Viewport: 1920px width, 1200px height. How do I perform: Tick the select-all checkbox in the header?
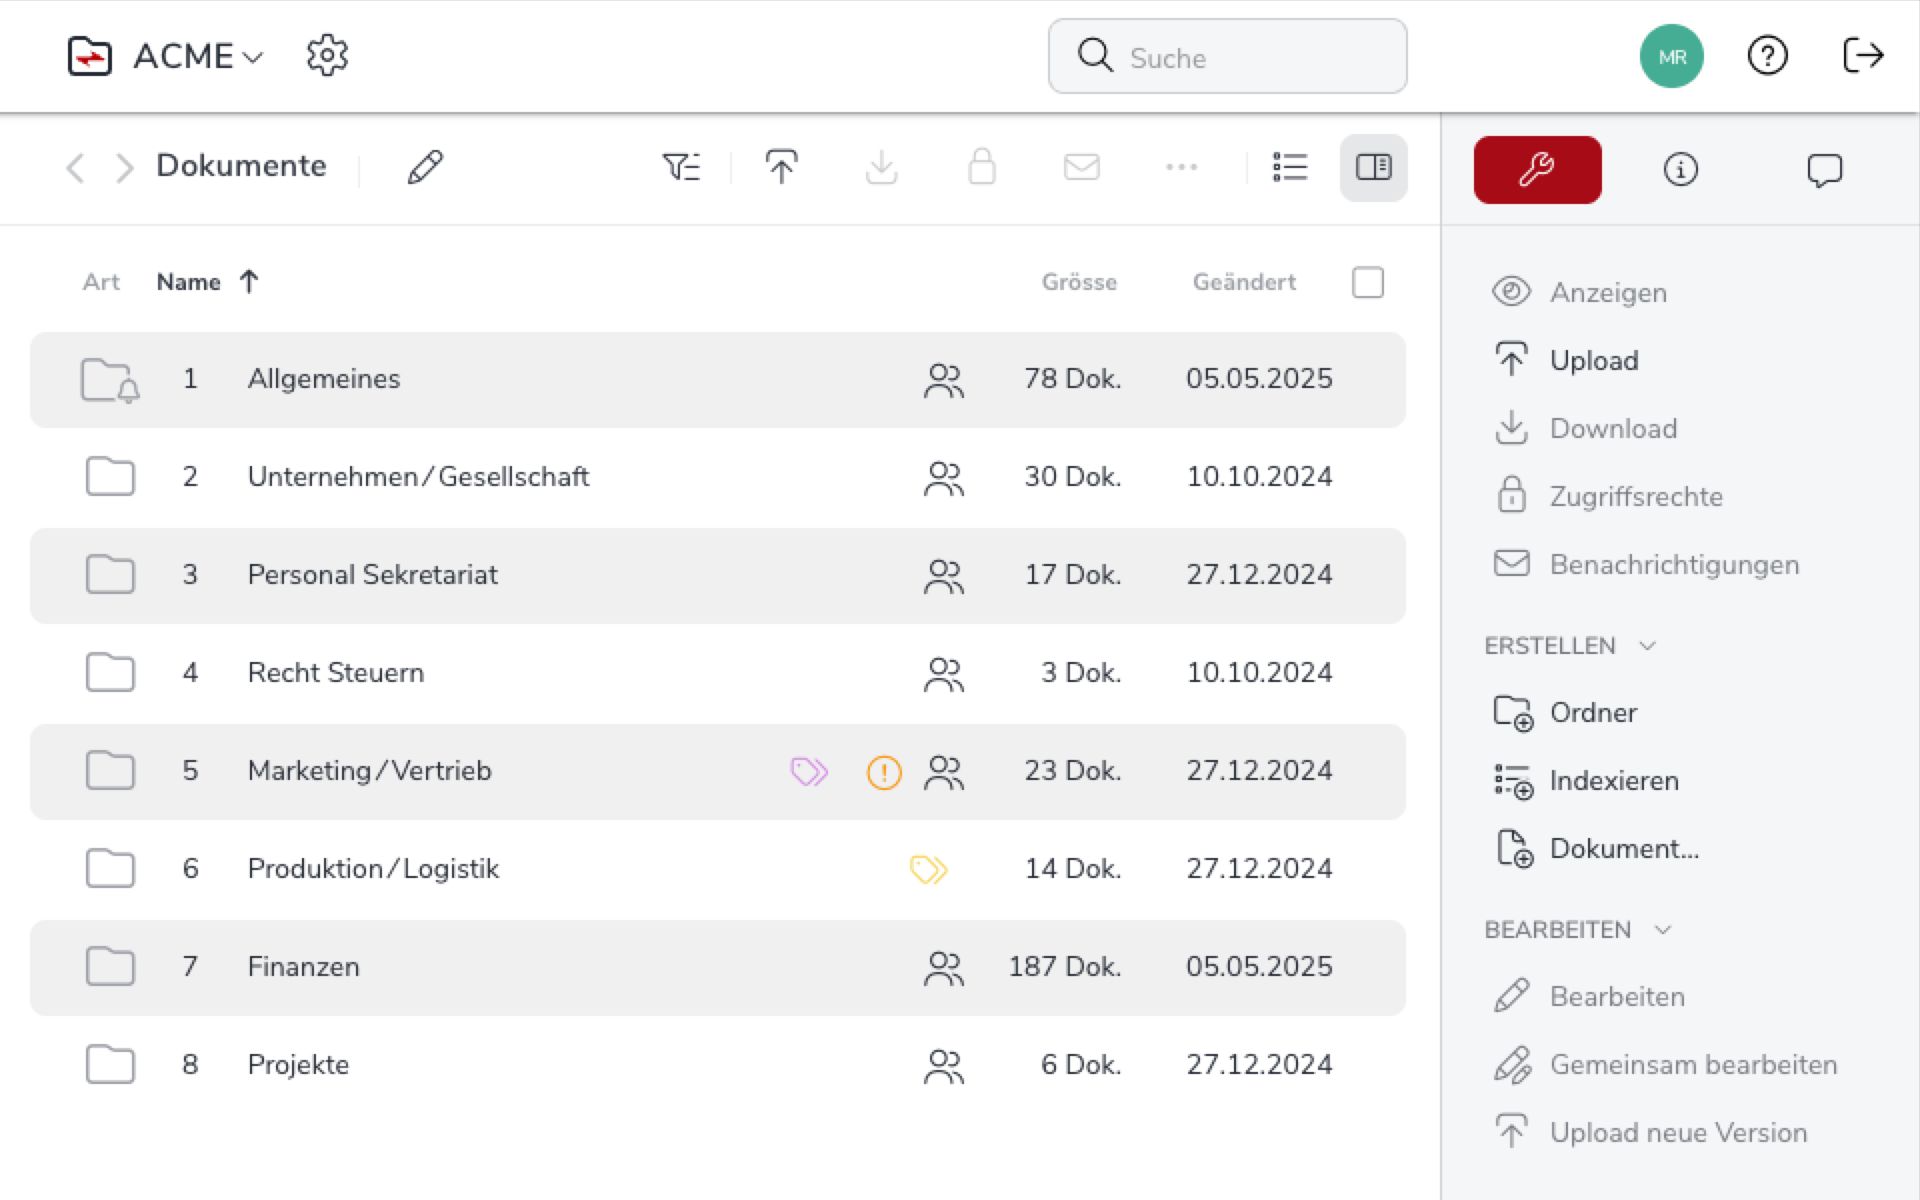[x=1367, y=283]
